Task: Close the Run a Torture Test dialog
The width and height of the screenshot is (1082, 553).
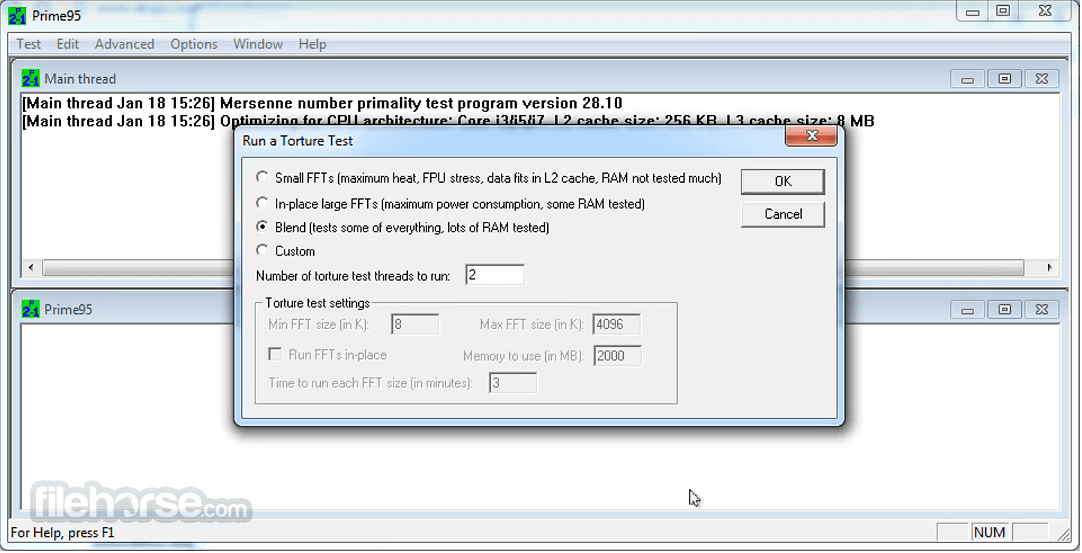Action: point(812,136)
